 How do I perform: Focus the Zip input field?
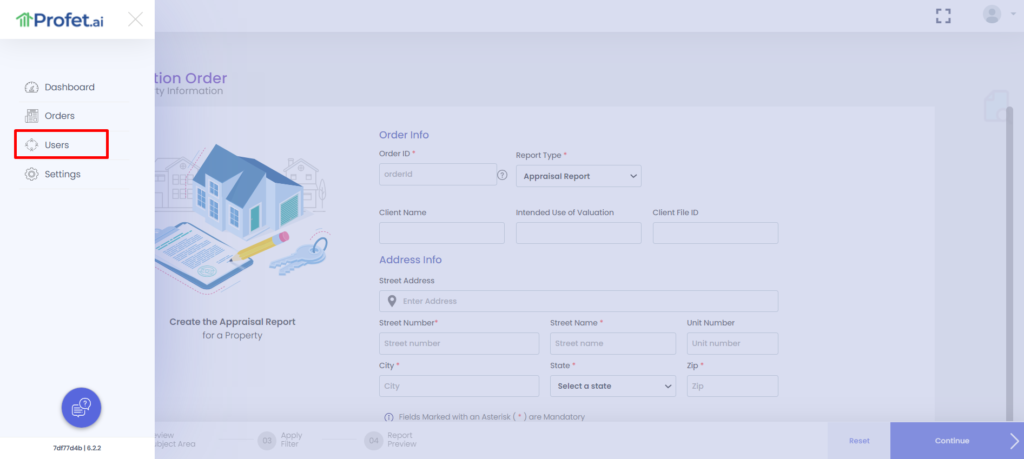[732, 386]
